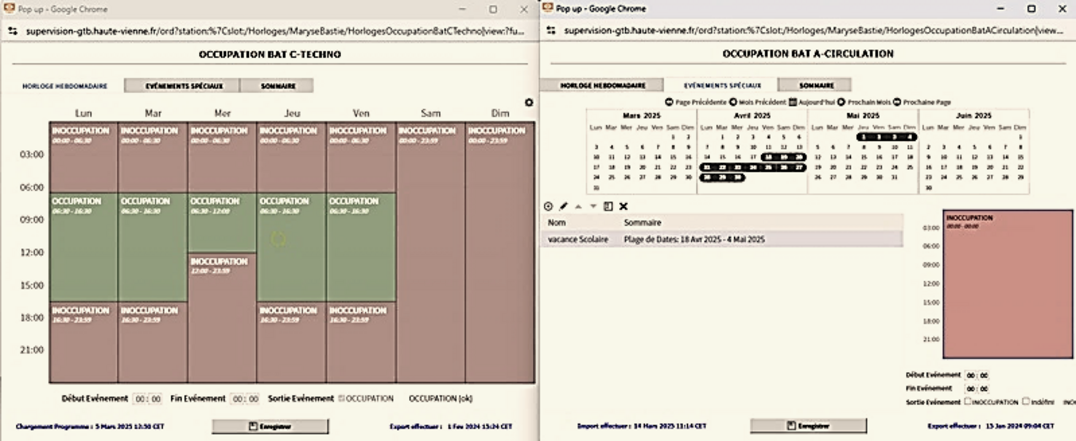1076x441 pixels.
Task: Check the INOCCUPATION output checkbox
Action: click(x=969, y=401)
